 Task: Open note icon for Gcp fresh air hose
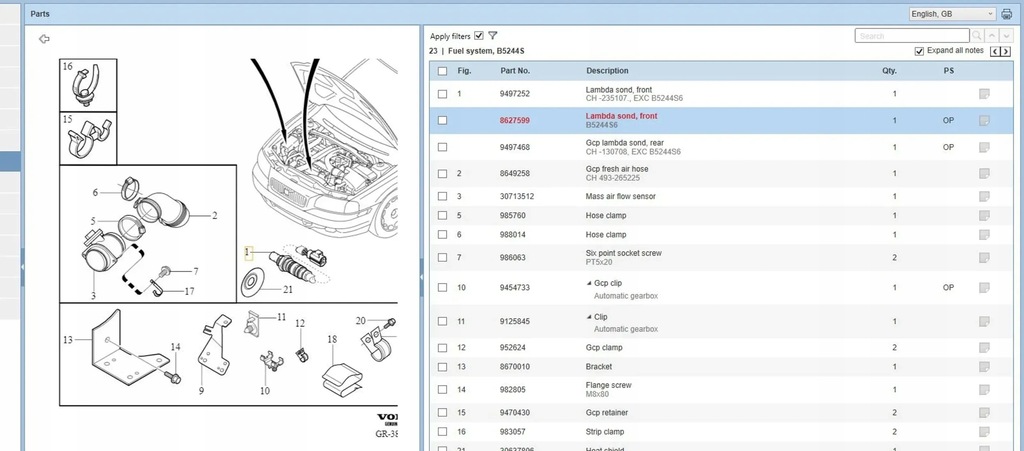(x=984, y=174)
